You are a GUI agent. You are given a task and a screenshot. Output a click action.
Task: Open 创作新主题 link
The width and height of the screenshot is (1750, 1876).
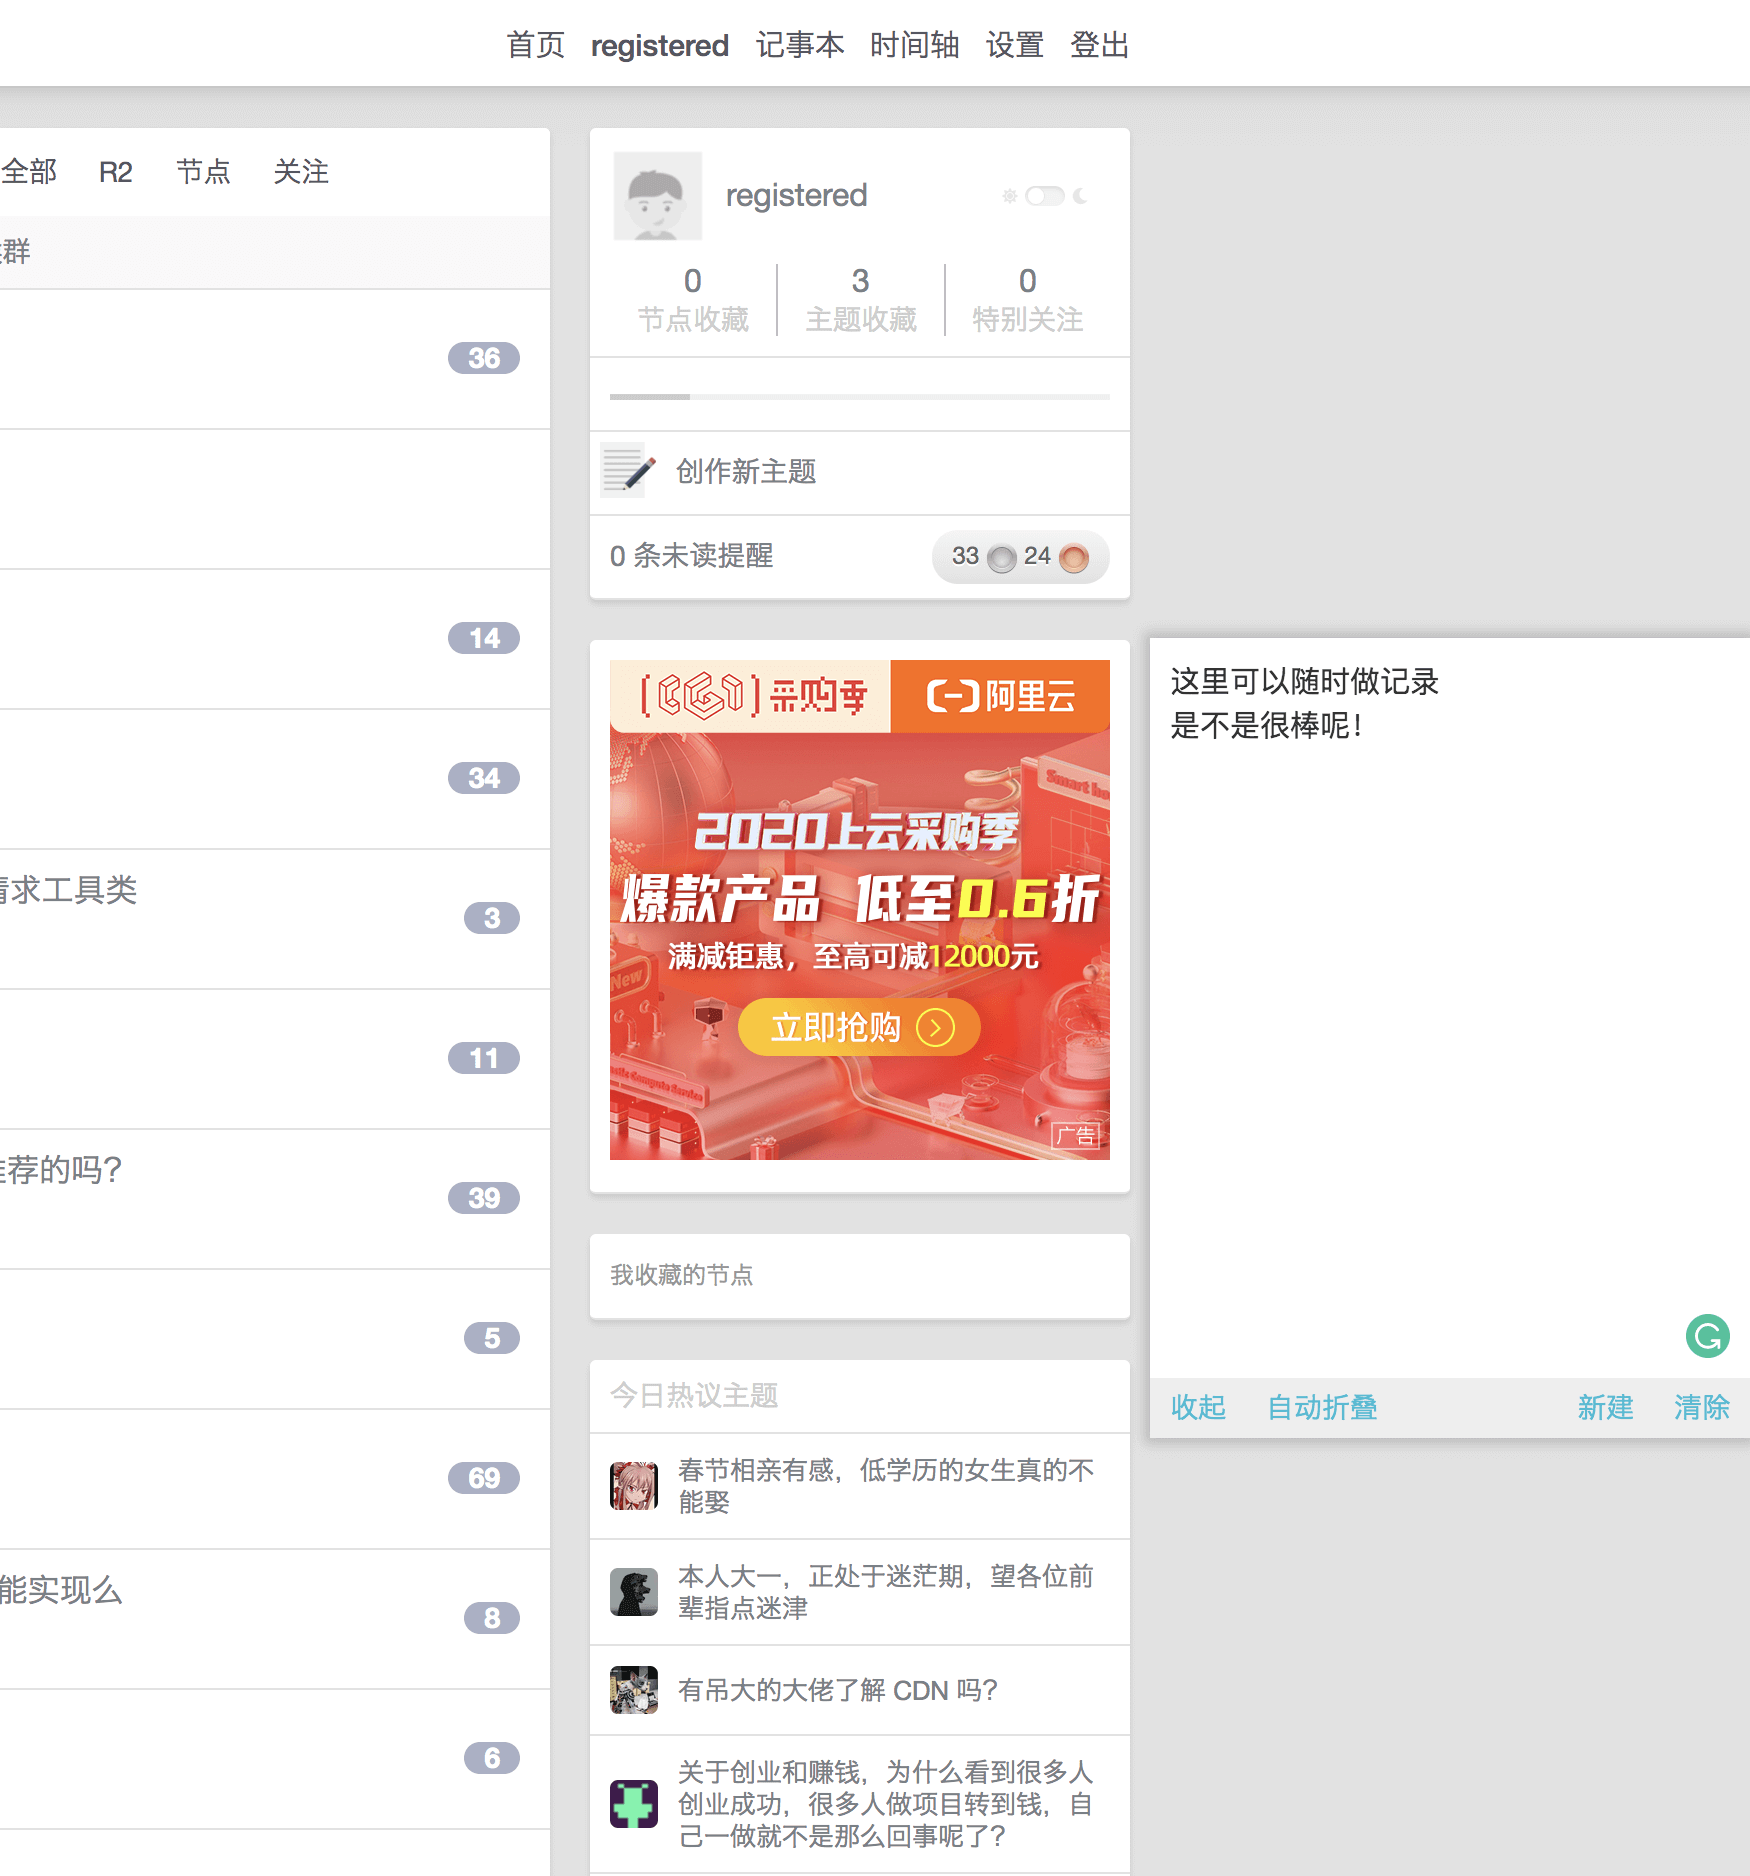[x=746, y=471]
